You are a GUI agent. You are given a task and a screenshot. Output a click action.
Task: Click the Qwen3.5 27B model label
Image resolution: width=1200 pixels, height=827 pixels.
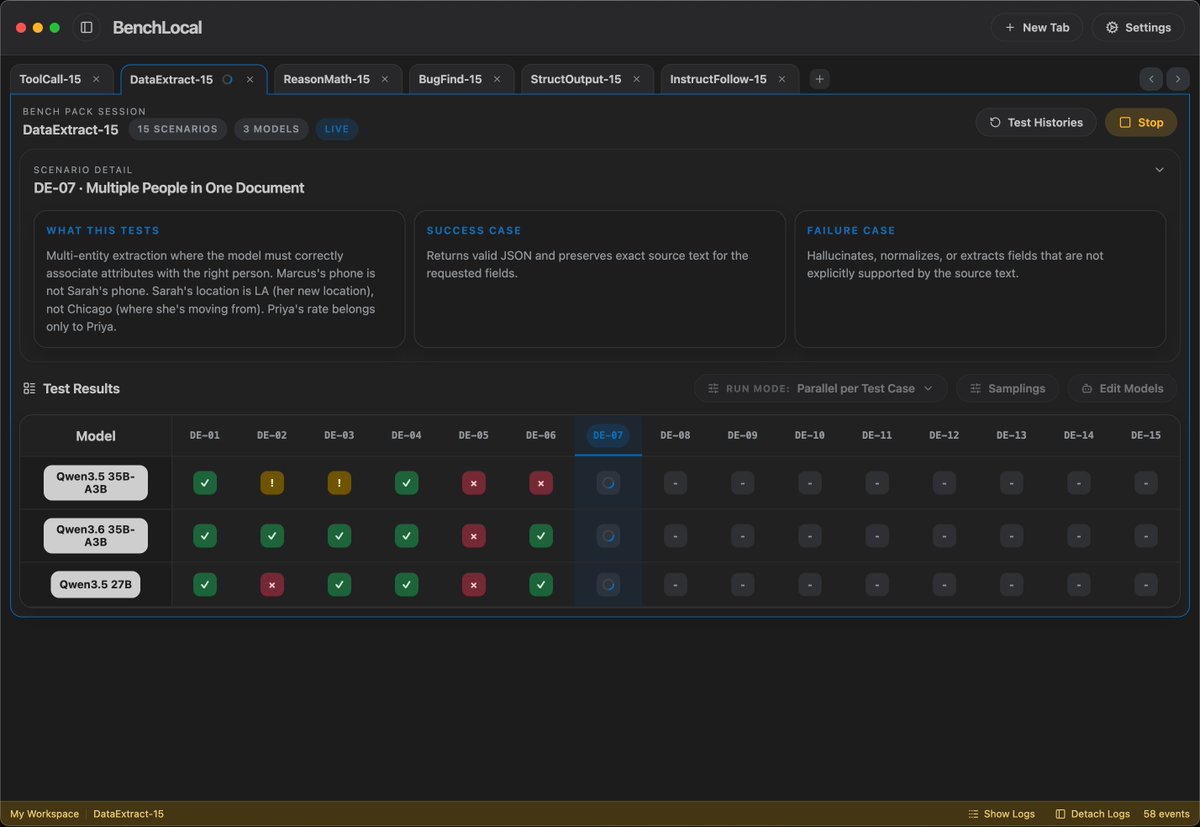[96, 585]
